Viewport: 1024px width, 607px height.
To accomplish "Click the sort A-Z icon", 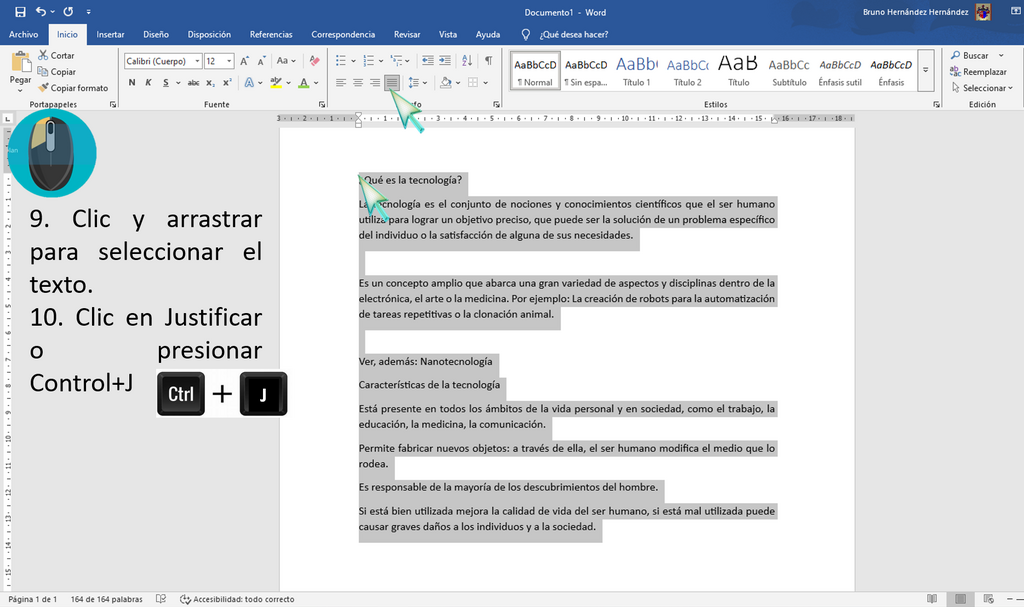I will (x=467, y=61).
